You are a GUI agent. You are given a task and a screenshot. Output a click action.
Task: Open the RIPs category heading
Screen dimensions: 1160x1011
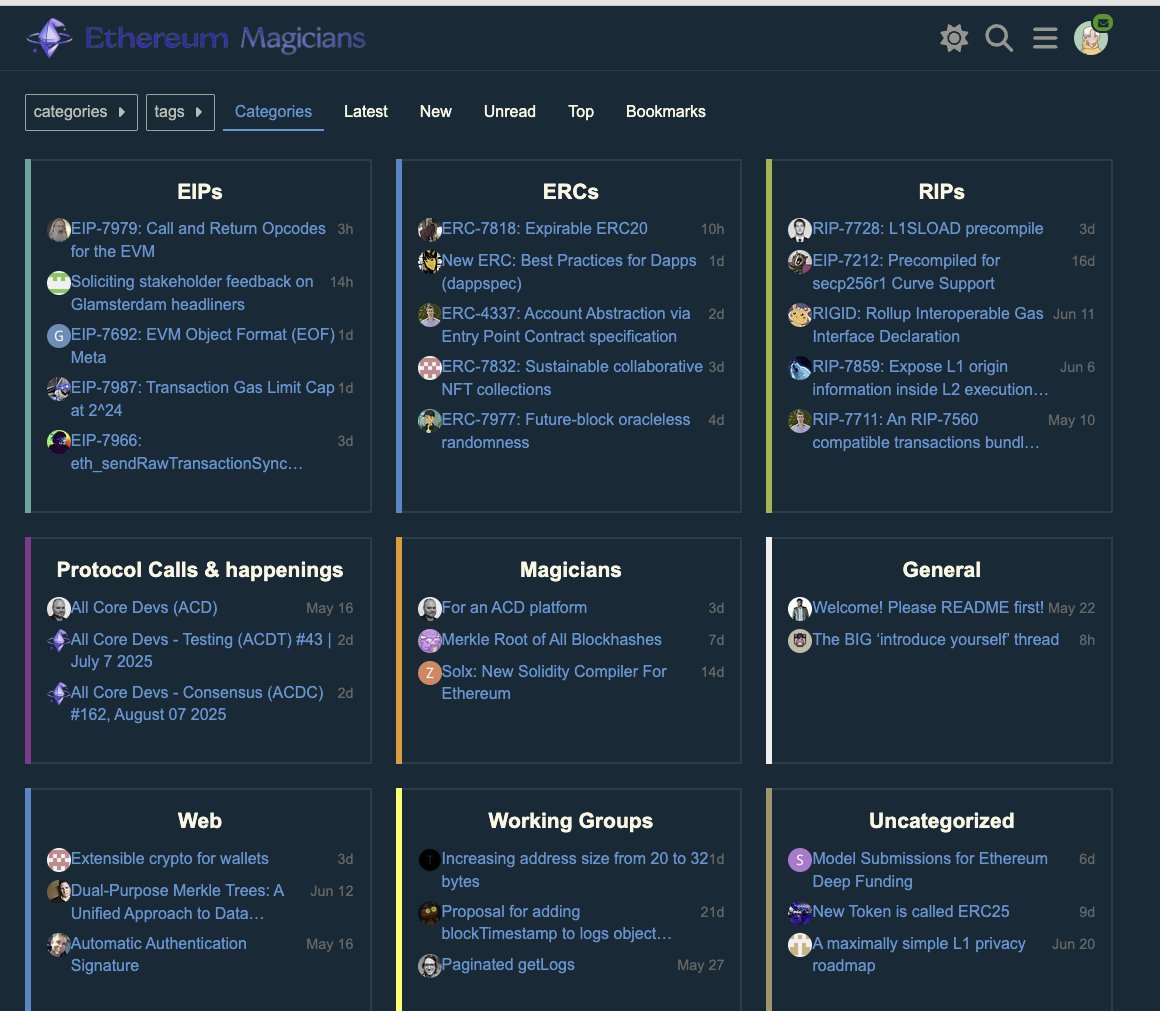tap(941, 192)
